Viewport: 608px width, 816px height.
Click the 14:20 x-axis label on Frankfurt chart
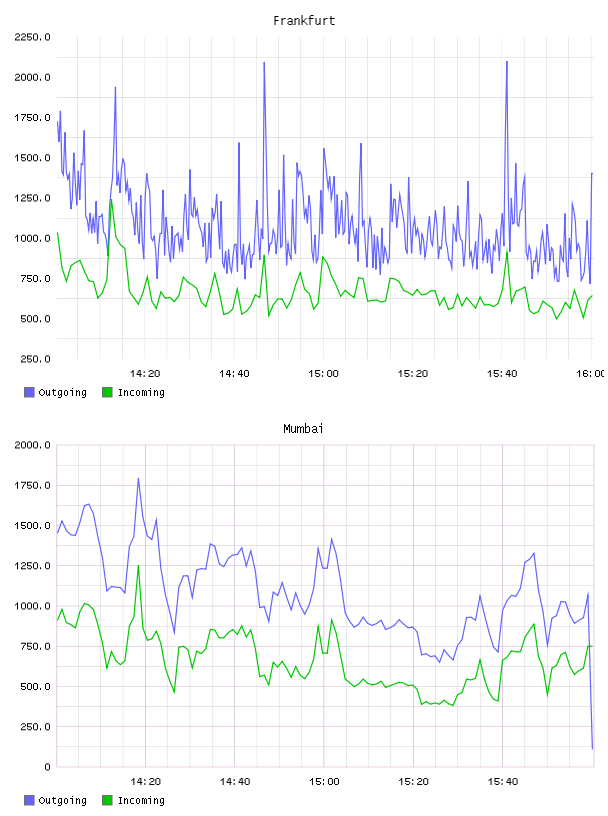tap(145, 374)
